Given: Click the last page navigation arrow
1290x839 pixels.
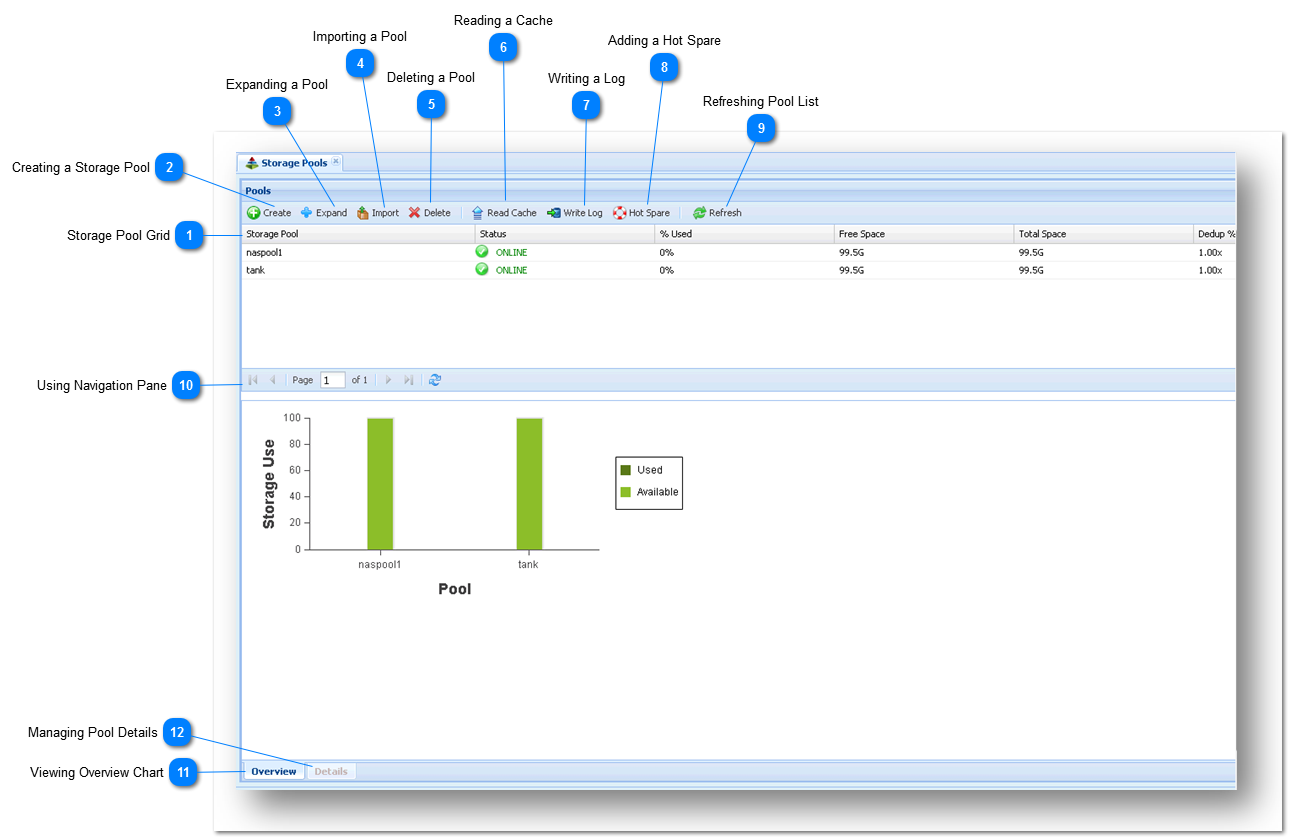Looking at the screenshot, I should 408,379.
